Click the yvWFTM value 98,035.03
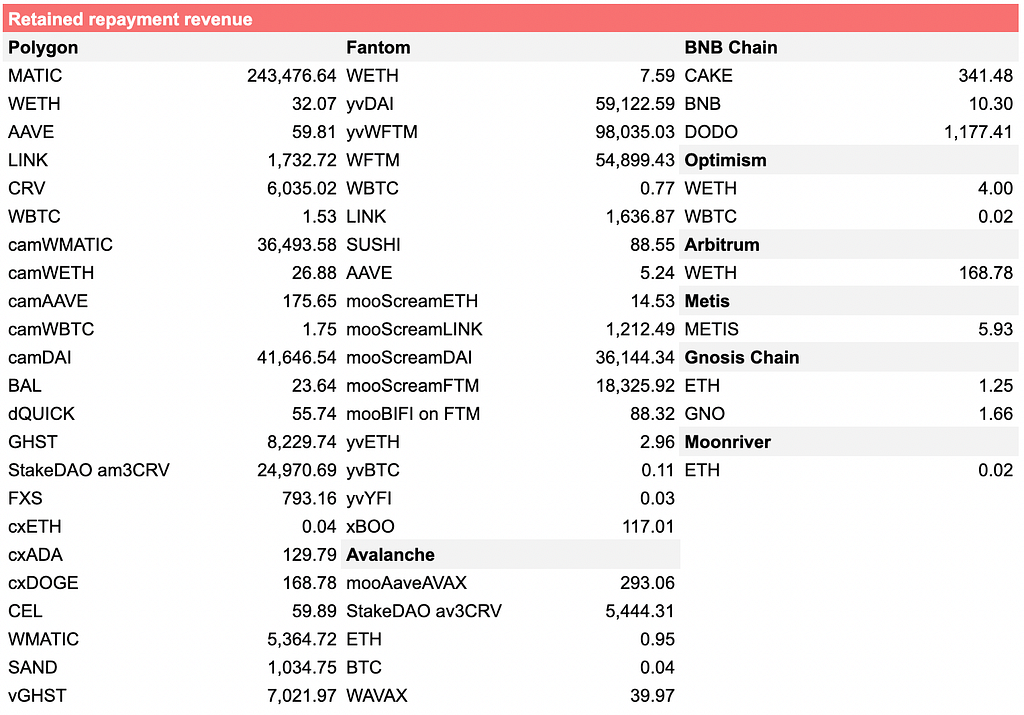1024x715 pixels. pos(634,132)
